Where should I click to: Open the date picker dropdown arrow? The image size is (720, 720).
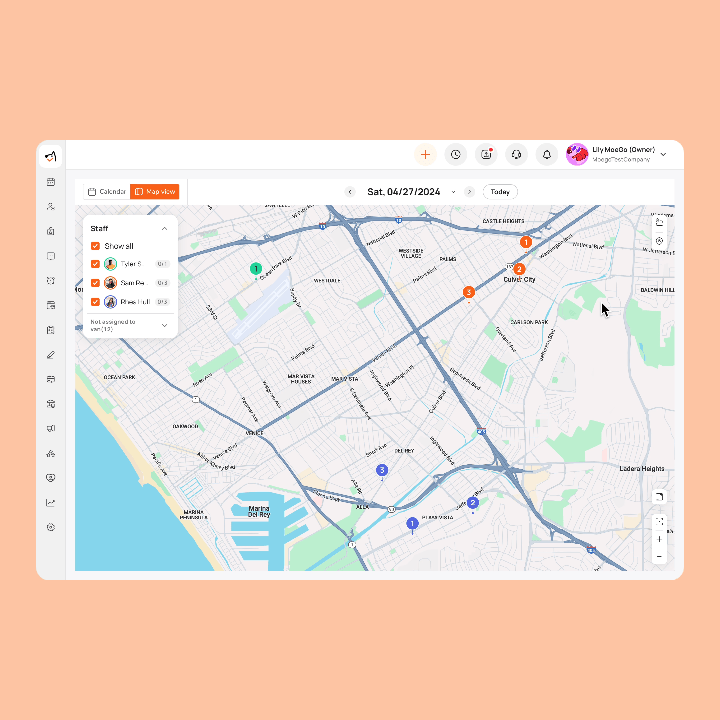(x=453, y=192)
